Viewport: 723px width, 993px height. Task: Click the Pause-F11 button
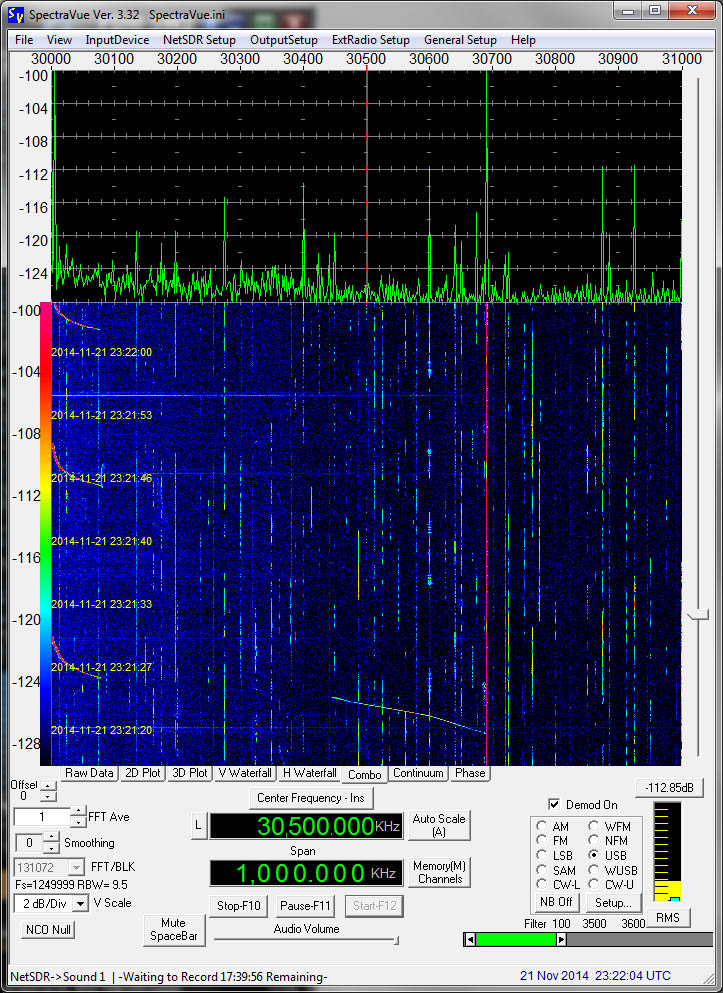[305, 906]
